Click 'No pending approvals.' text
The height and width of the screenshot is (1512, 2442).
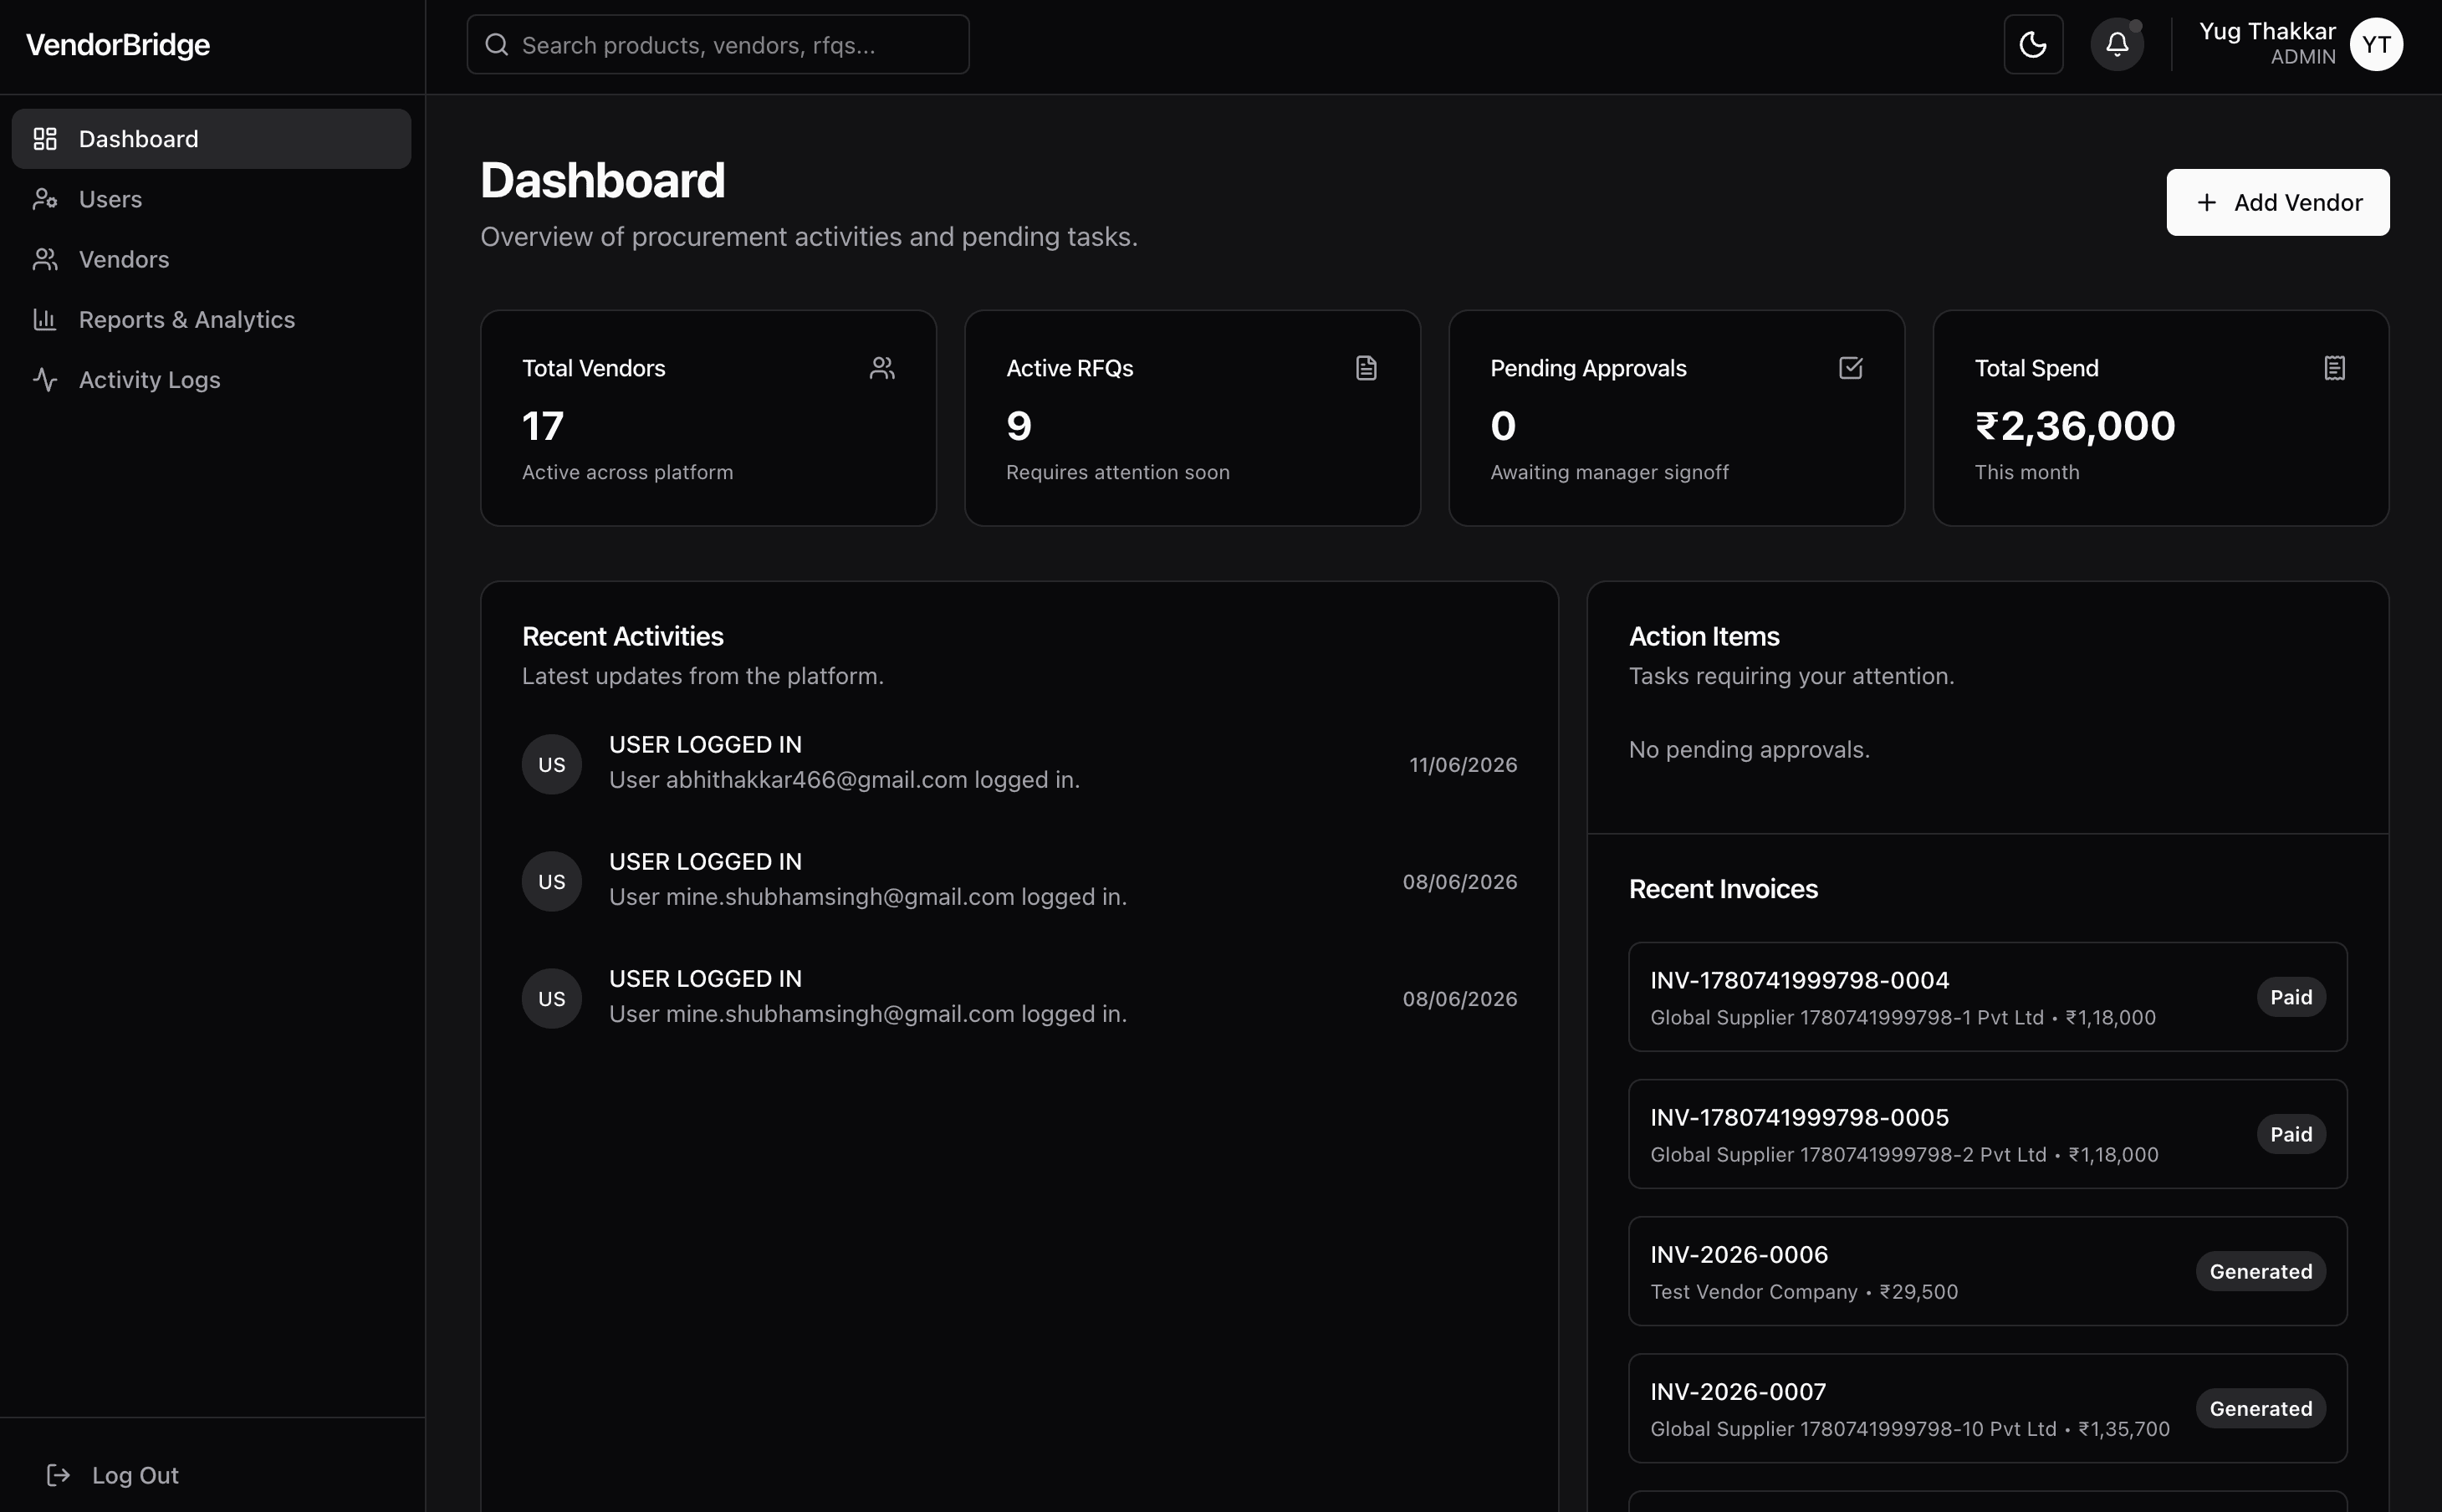click(x=1749, y=750)
